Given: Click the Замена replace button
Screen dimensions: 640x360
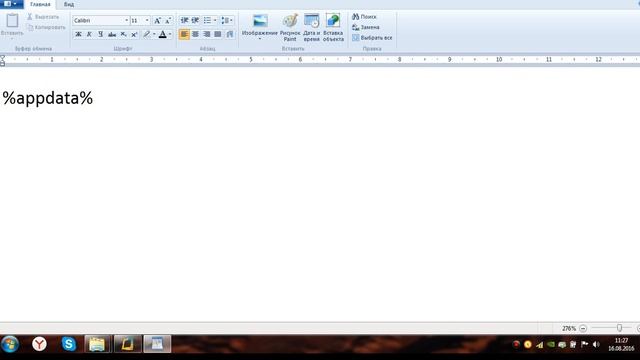Looking at the screenshot, I should point(366,27).
